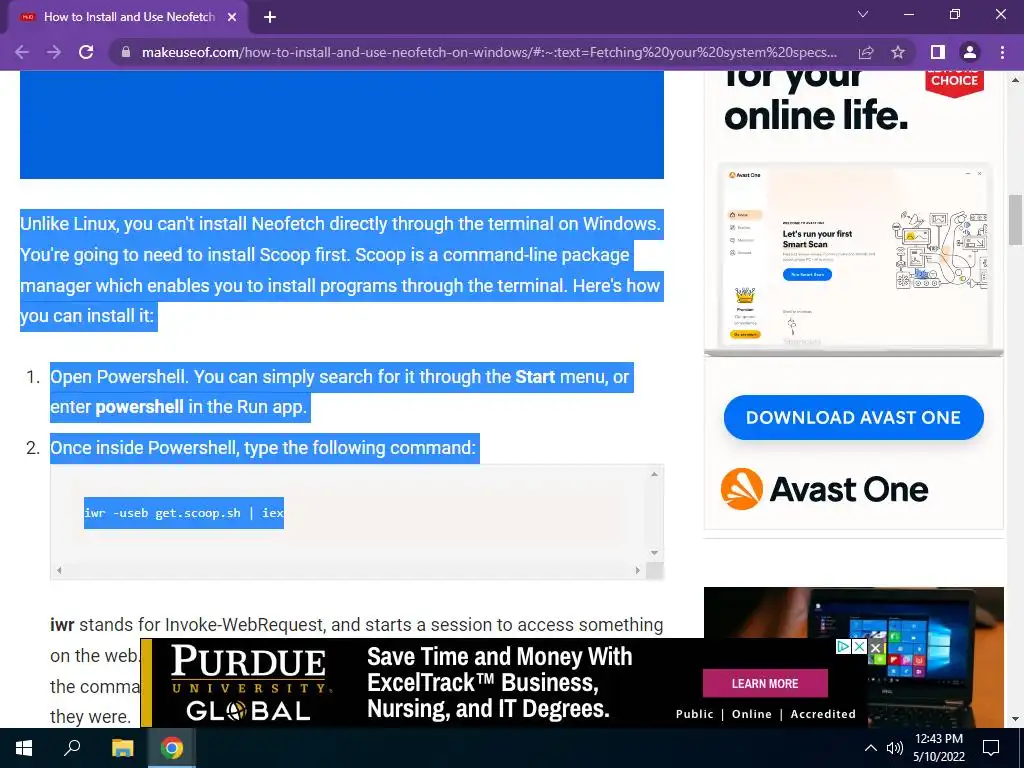This screenshot has width=1024, height=768.
Task: Click Download Avast One button
Action: pos(854,417)
